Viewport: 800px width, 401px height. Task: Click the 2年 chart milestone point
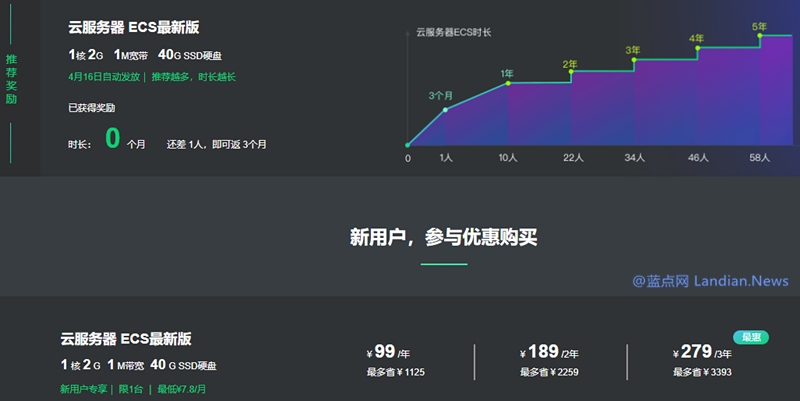tap(571, 71)
